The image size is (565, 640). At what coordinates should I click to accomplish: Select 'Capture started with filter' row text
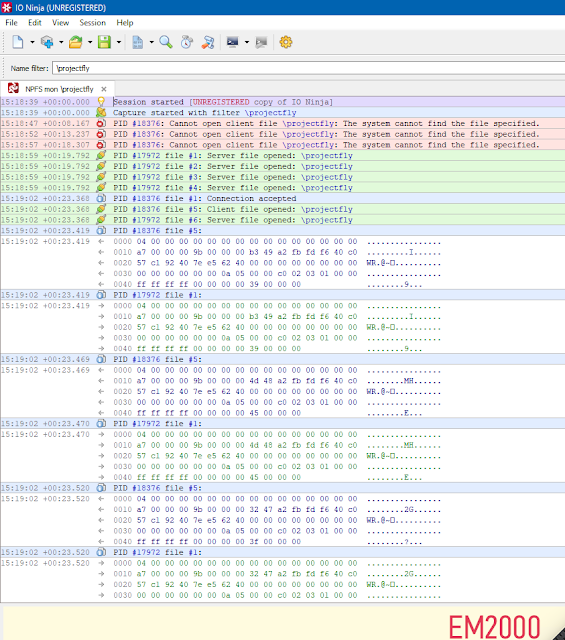coord(205,112)
